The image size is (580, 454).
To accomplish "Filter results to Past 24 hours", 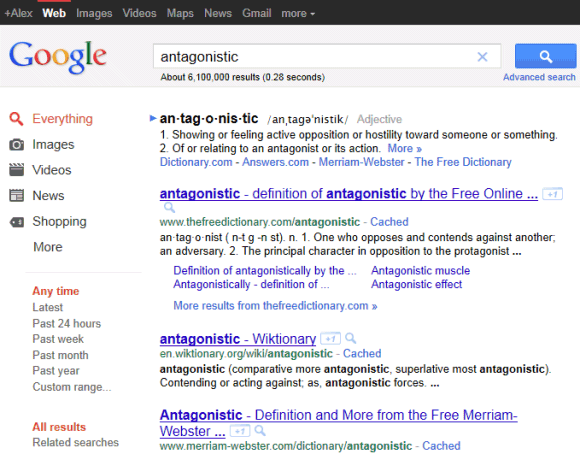I will (x=67, y=323).
